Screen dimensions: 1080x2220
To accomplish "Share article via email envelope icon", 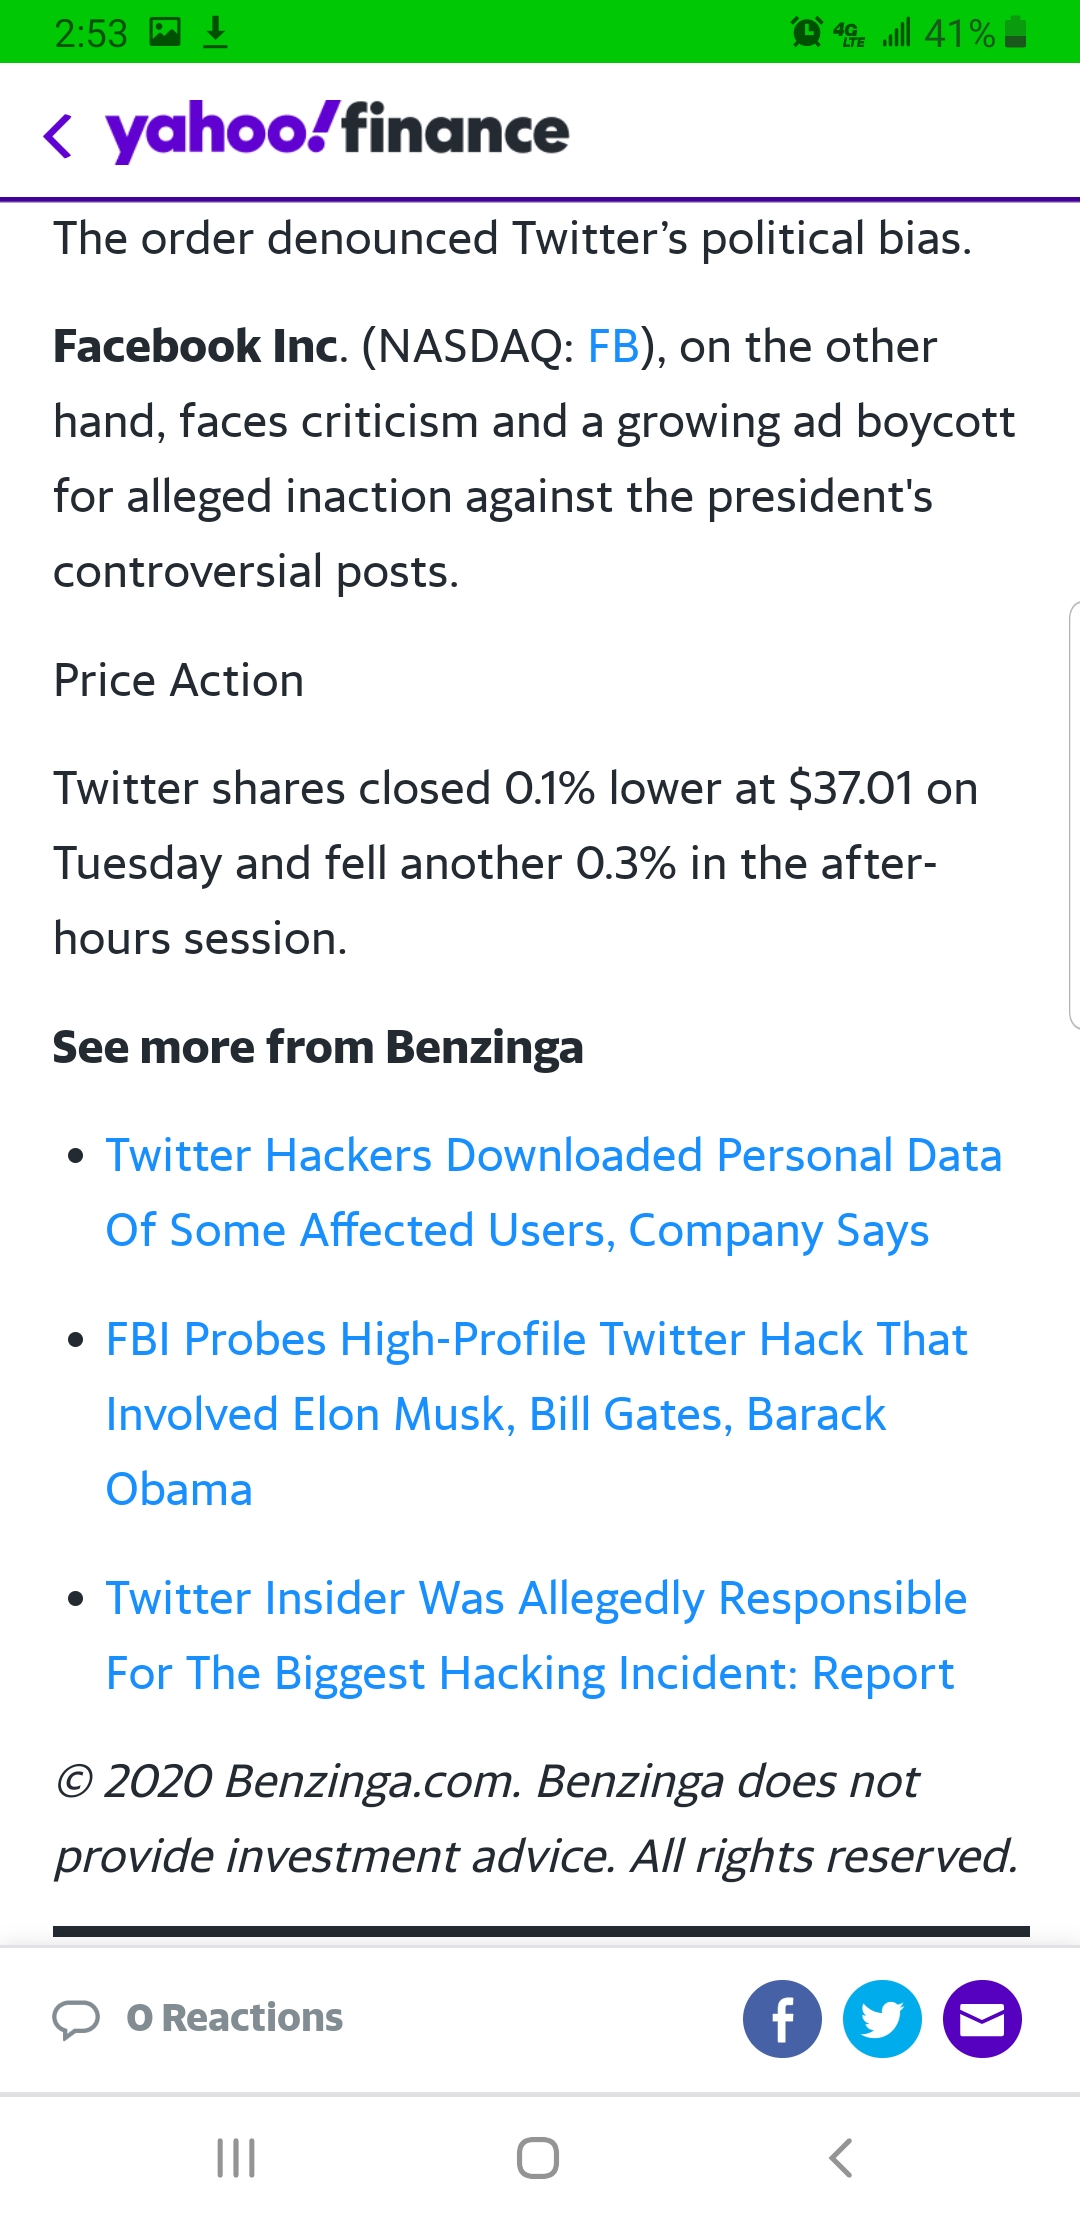I will point(982,2018).
